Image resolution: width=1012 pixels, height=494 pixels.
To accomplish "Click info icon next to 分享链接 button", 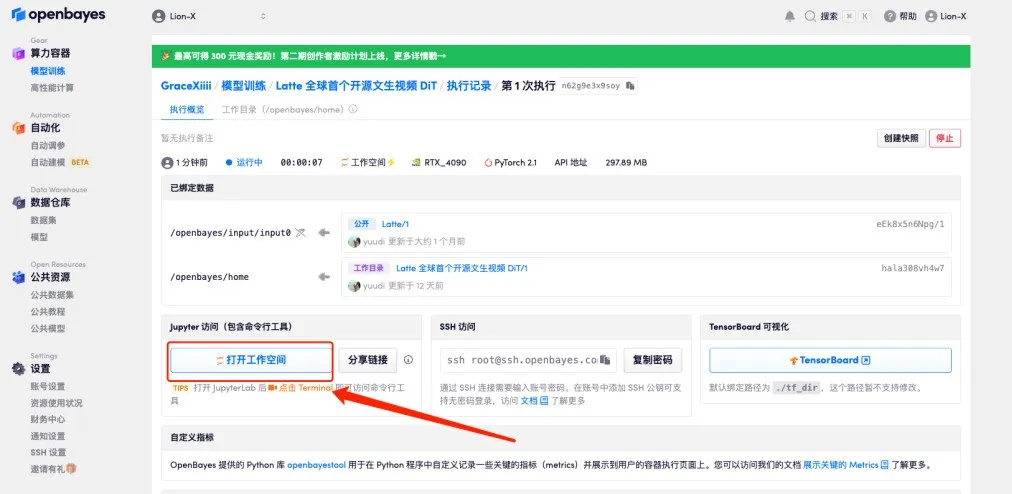I will (x=408, y=359).
